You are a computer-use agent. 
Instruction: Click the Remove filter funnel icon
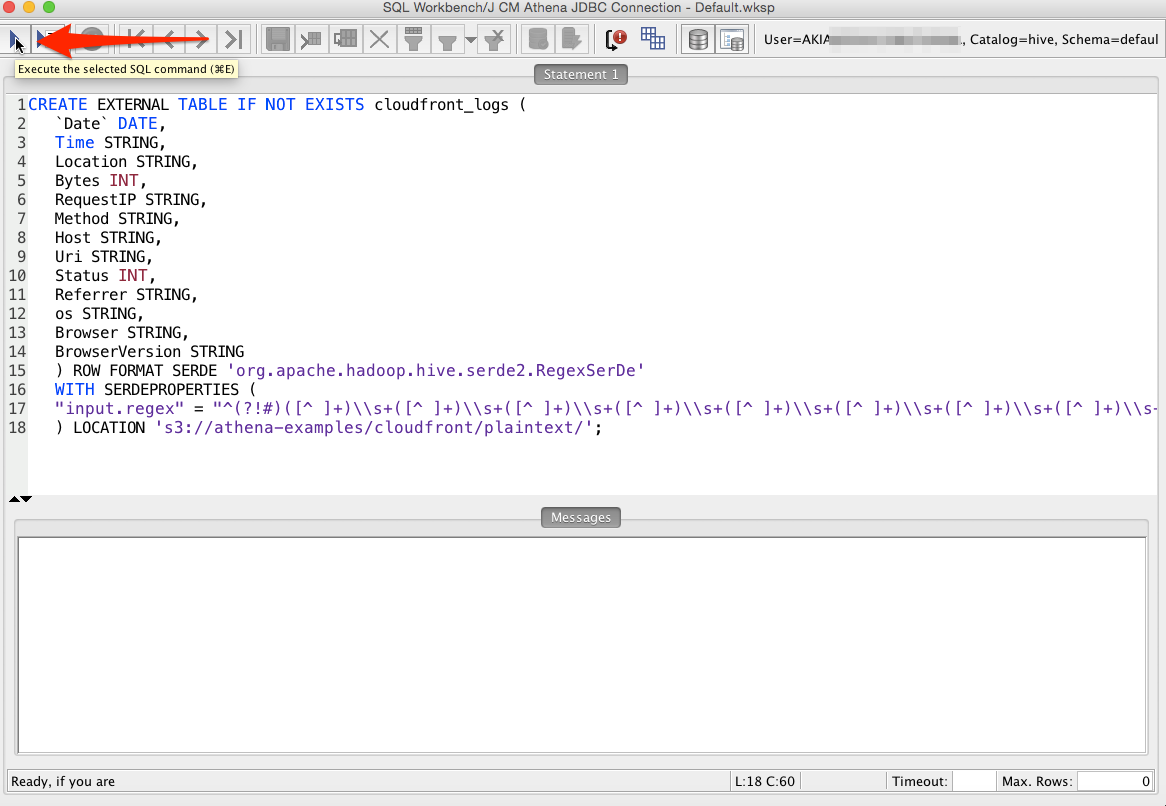coord(494,39)
